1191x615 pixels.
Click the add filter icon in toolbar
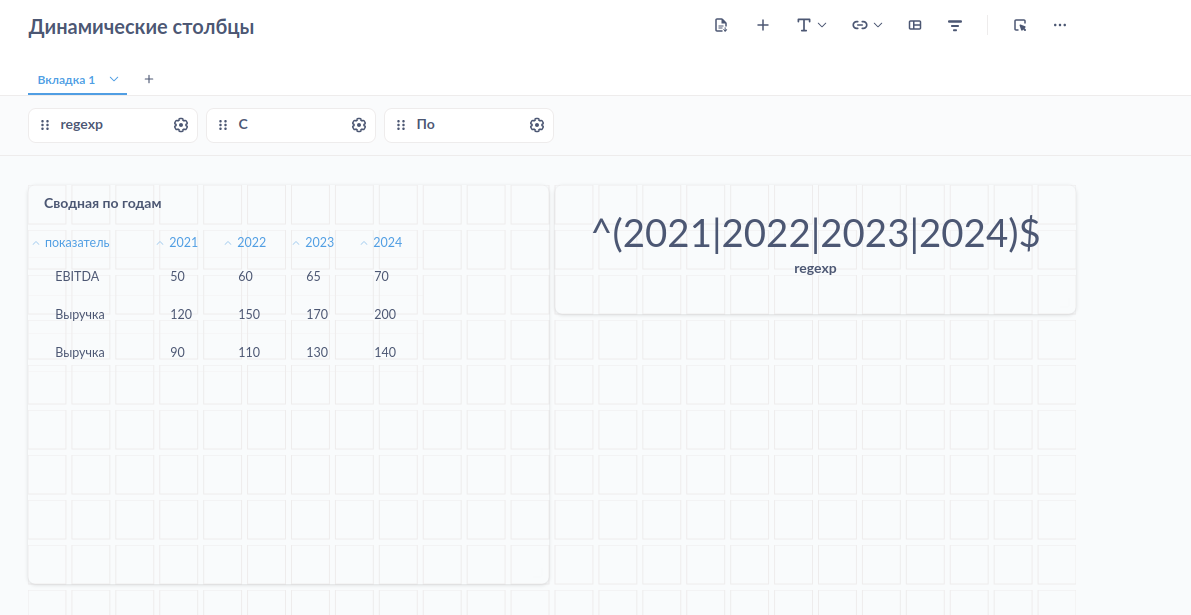(x=956, y=25)
